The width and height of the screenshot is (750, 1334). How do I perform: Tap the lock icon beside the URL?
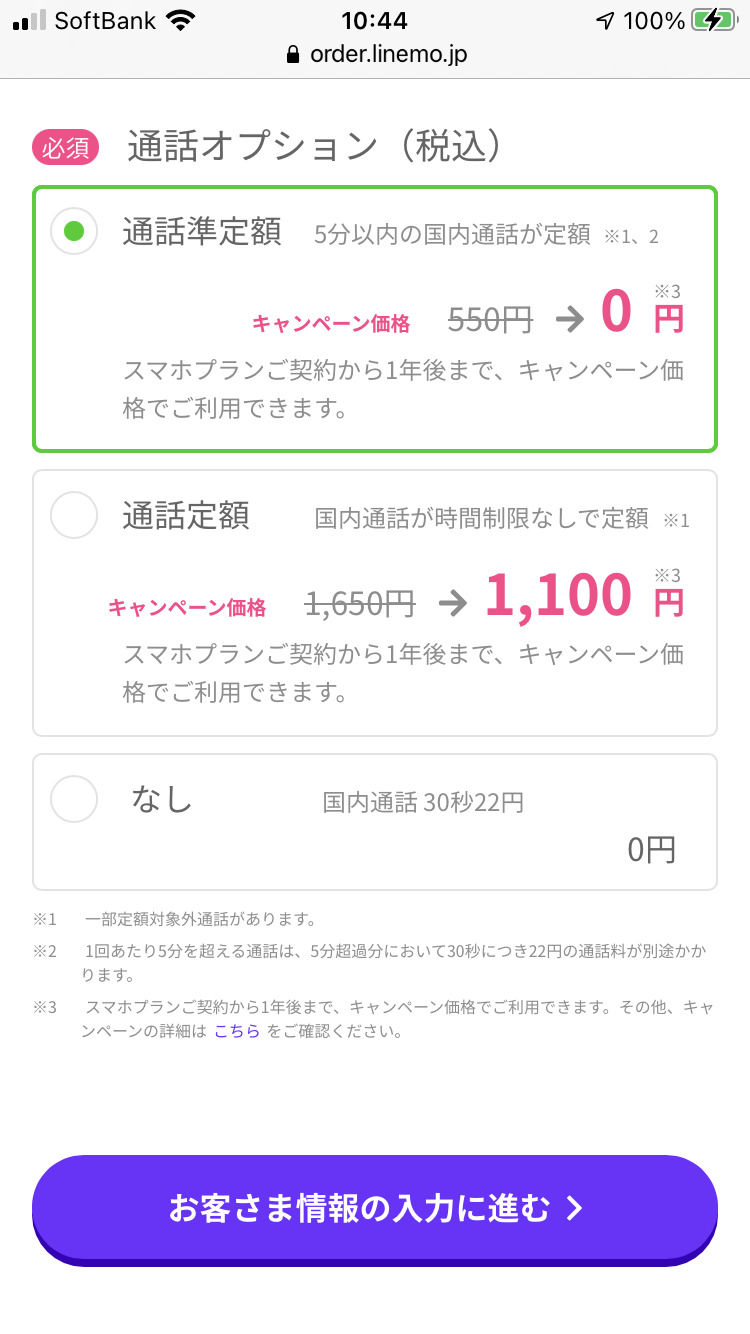(x=293, y=54)
